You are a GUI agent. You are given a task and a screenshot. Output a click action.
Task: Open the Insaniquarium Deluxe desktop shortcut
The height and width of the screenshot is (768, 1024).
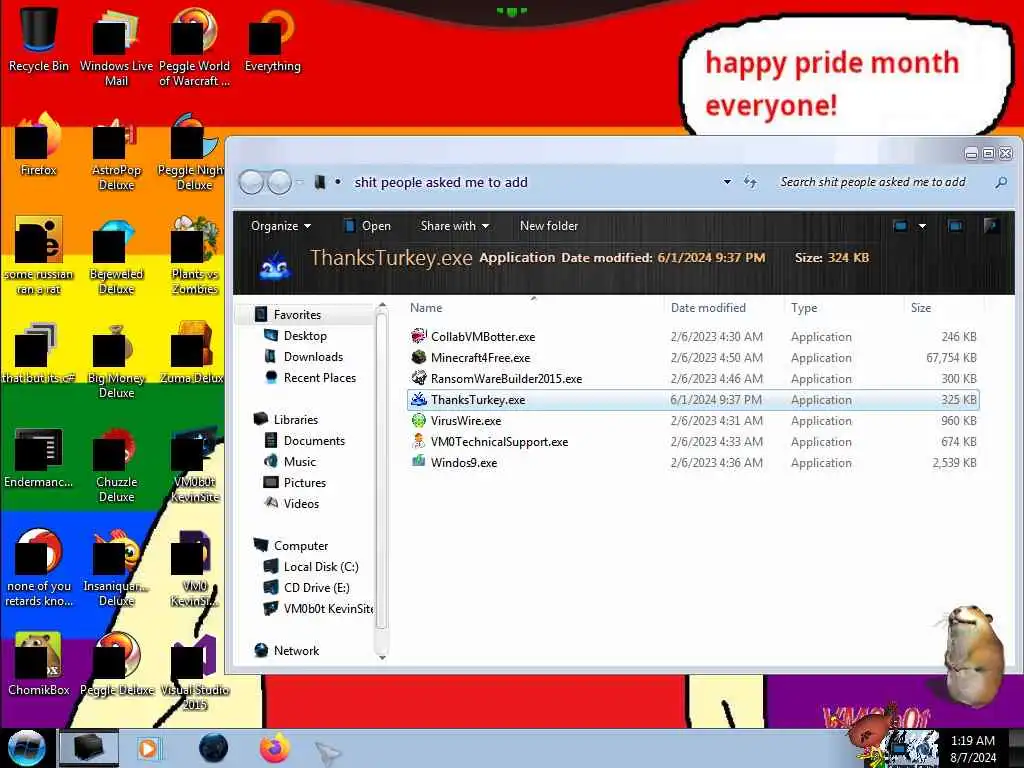tap(116, 567)
